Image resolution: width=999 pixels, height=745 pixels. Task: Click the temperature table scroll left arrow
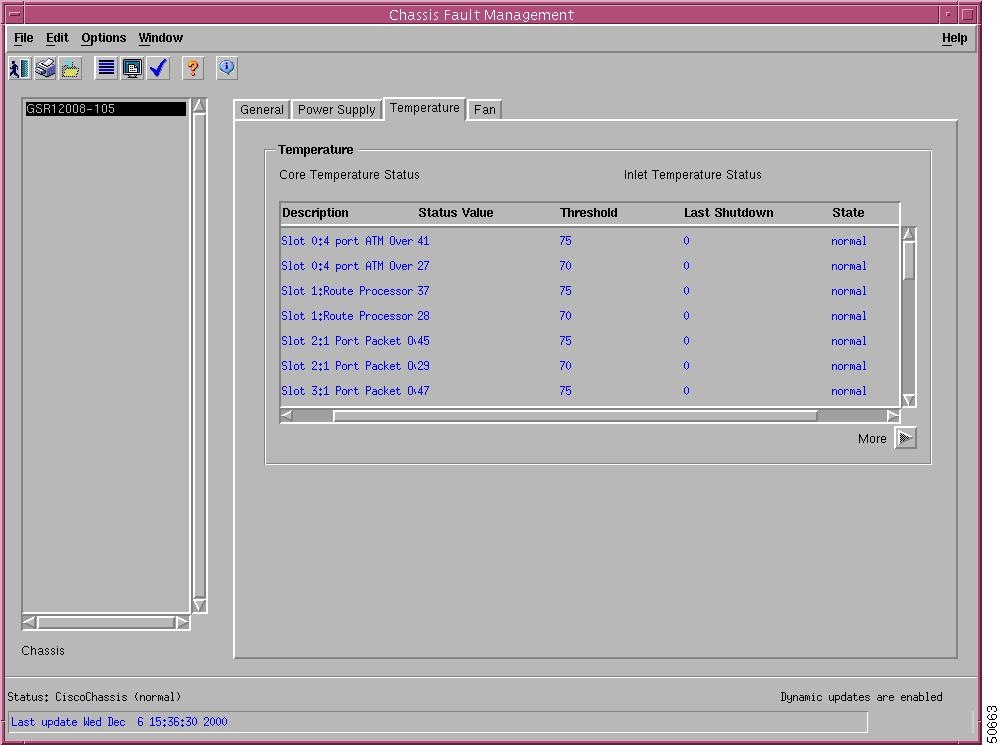(x=287, y=416)
